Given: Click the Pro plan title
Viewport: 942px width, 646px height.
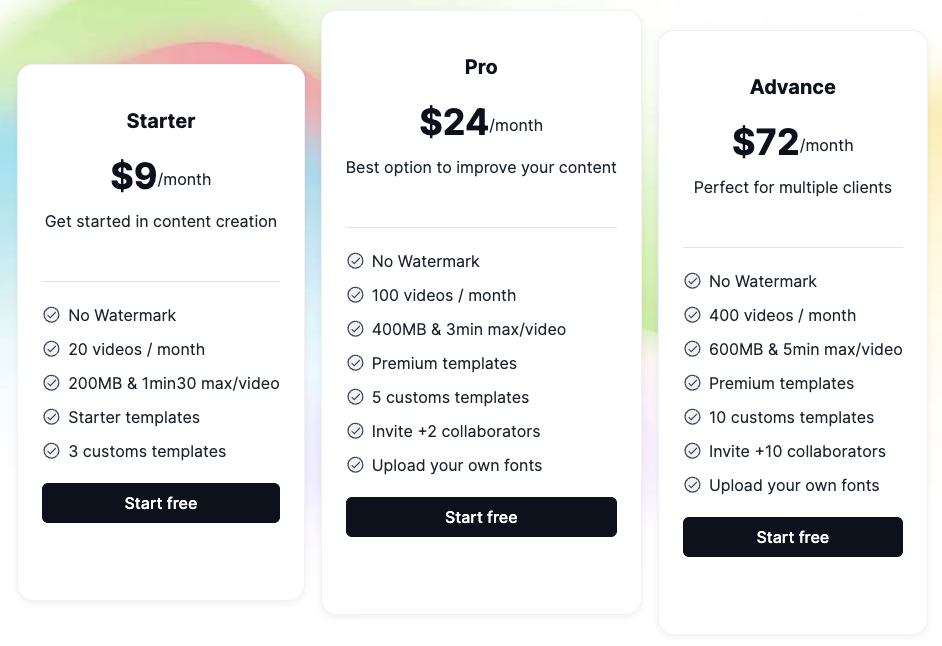Looking at the screenshot, I should 481,67.
